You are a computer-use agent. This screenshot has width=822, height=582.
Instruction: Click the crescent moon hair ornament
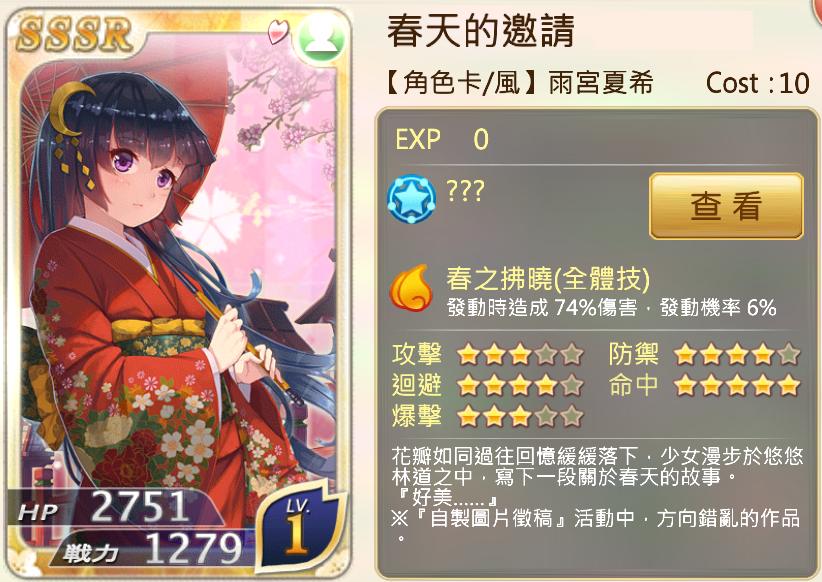coord(71,106)
